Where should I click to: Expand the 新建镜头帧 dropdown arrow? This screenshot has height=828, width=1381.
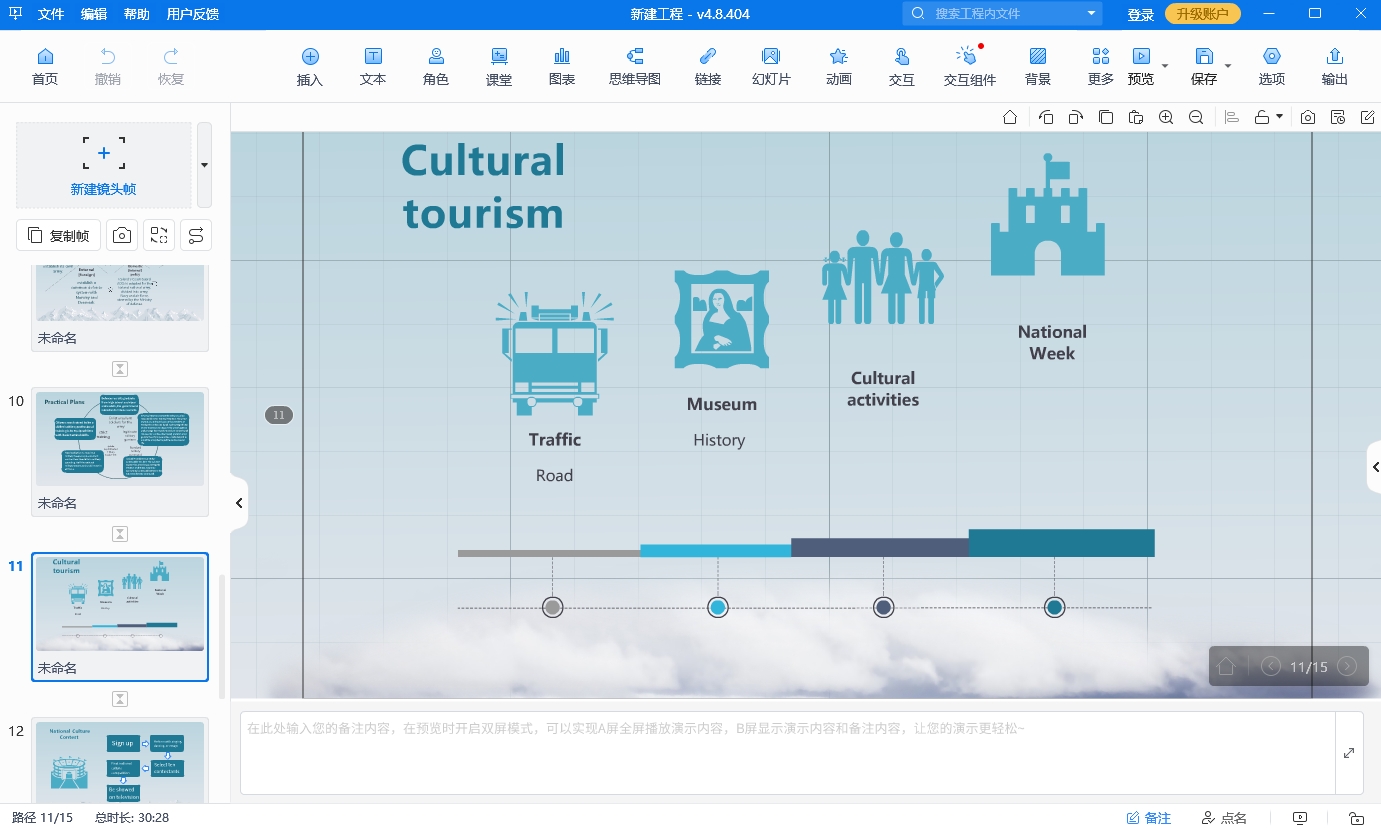(x=204, y=165)
